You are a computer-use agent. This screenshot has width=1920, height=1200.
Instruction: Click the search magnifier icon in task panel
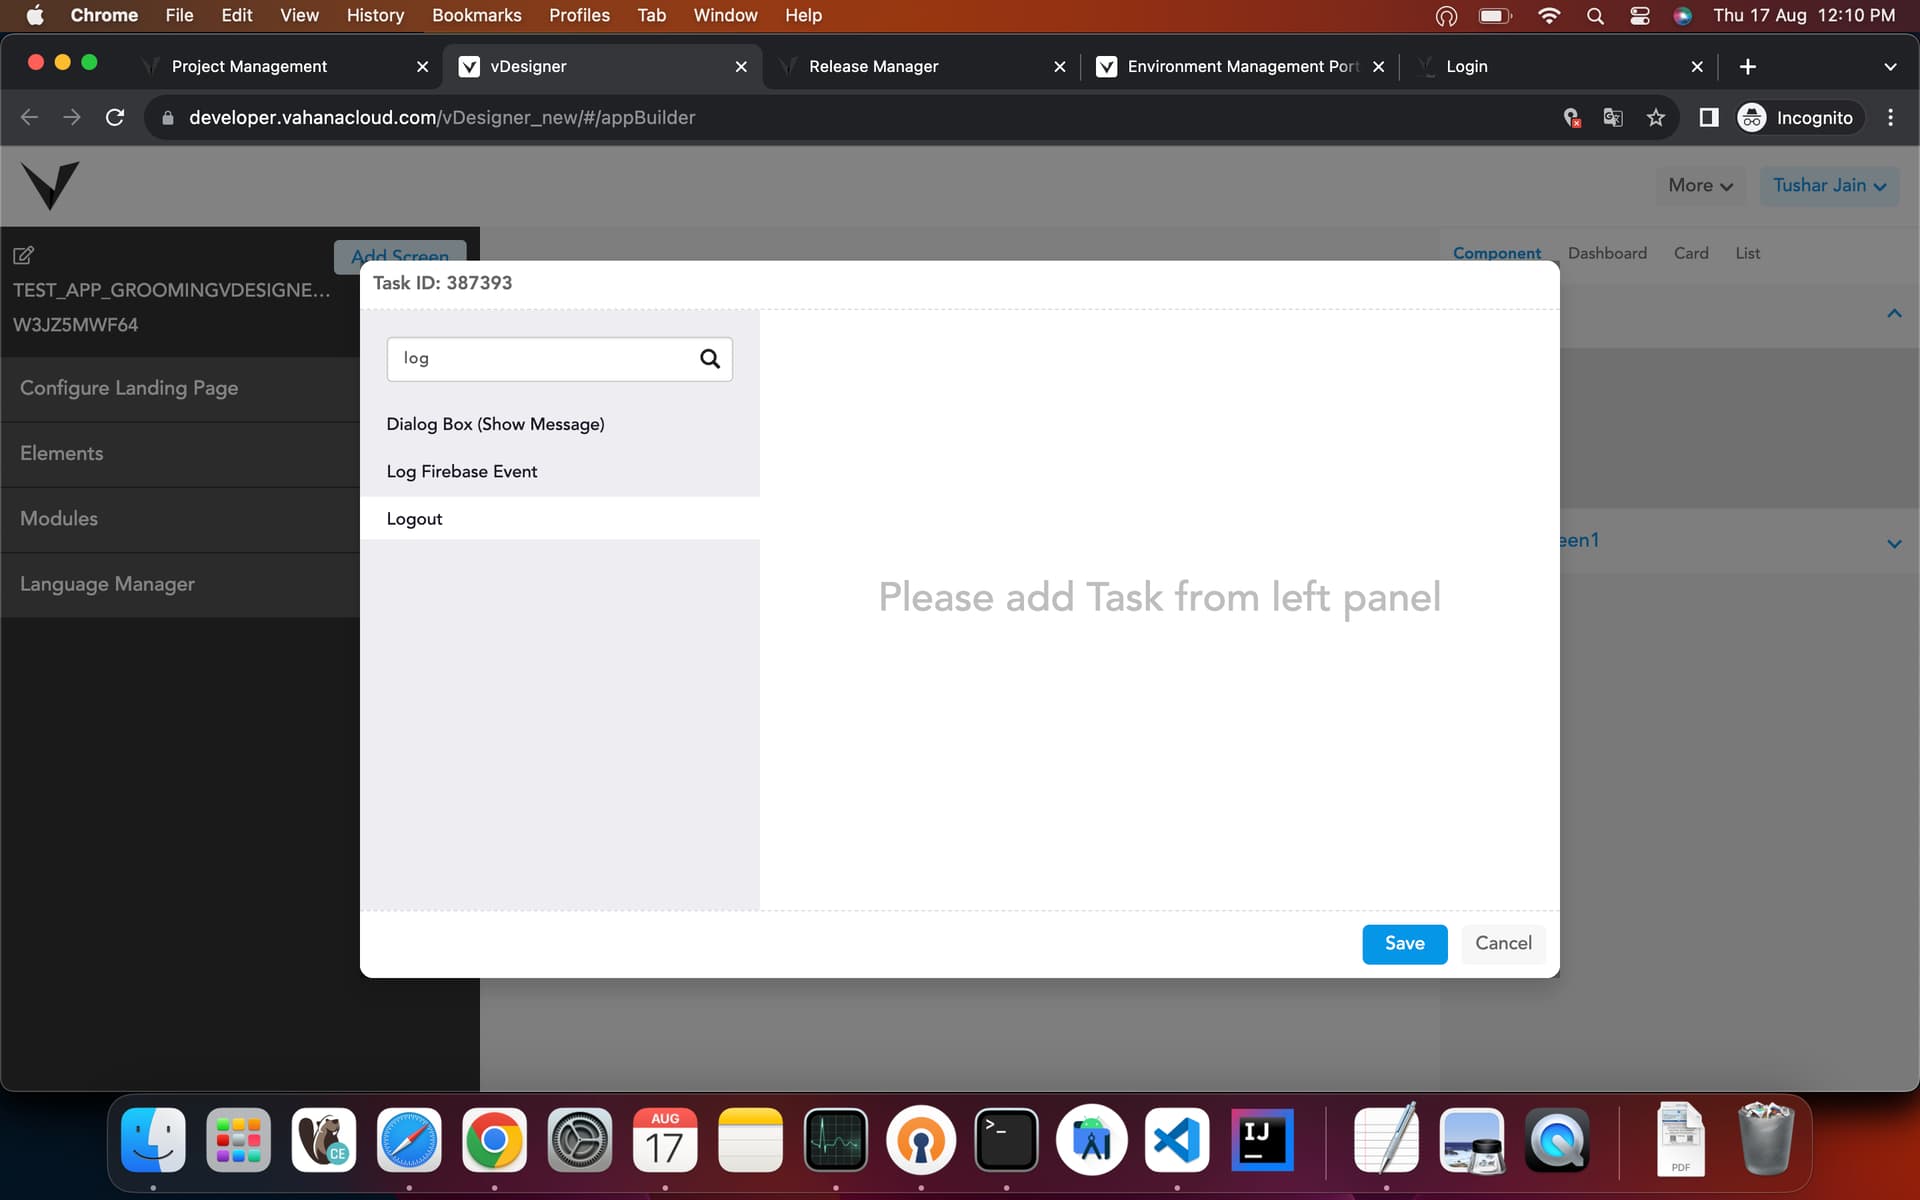point(709,359)
